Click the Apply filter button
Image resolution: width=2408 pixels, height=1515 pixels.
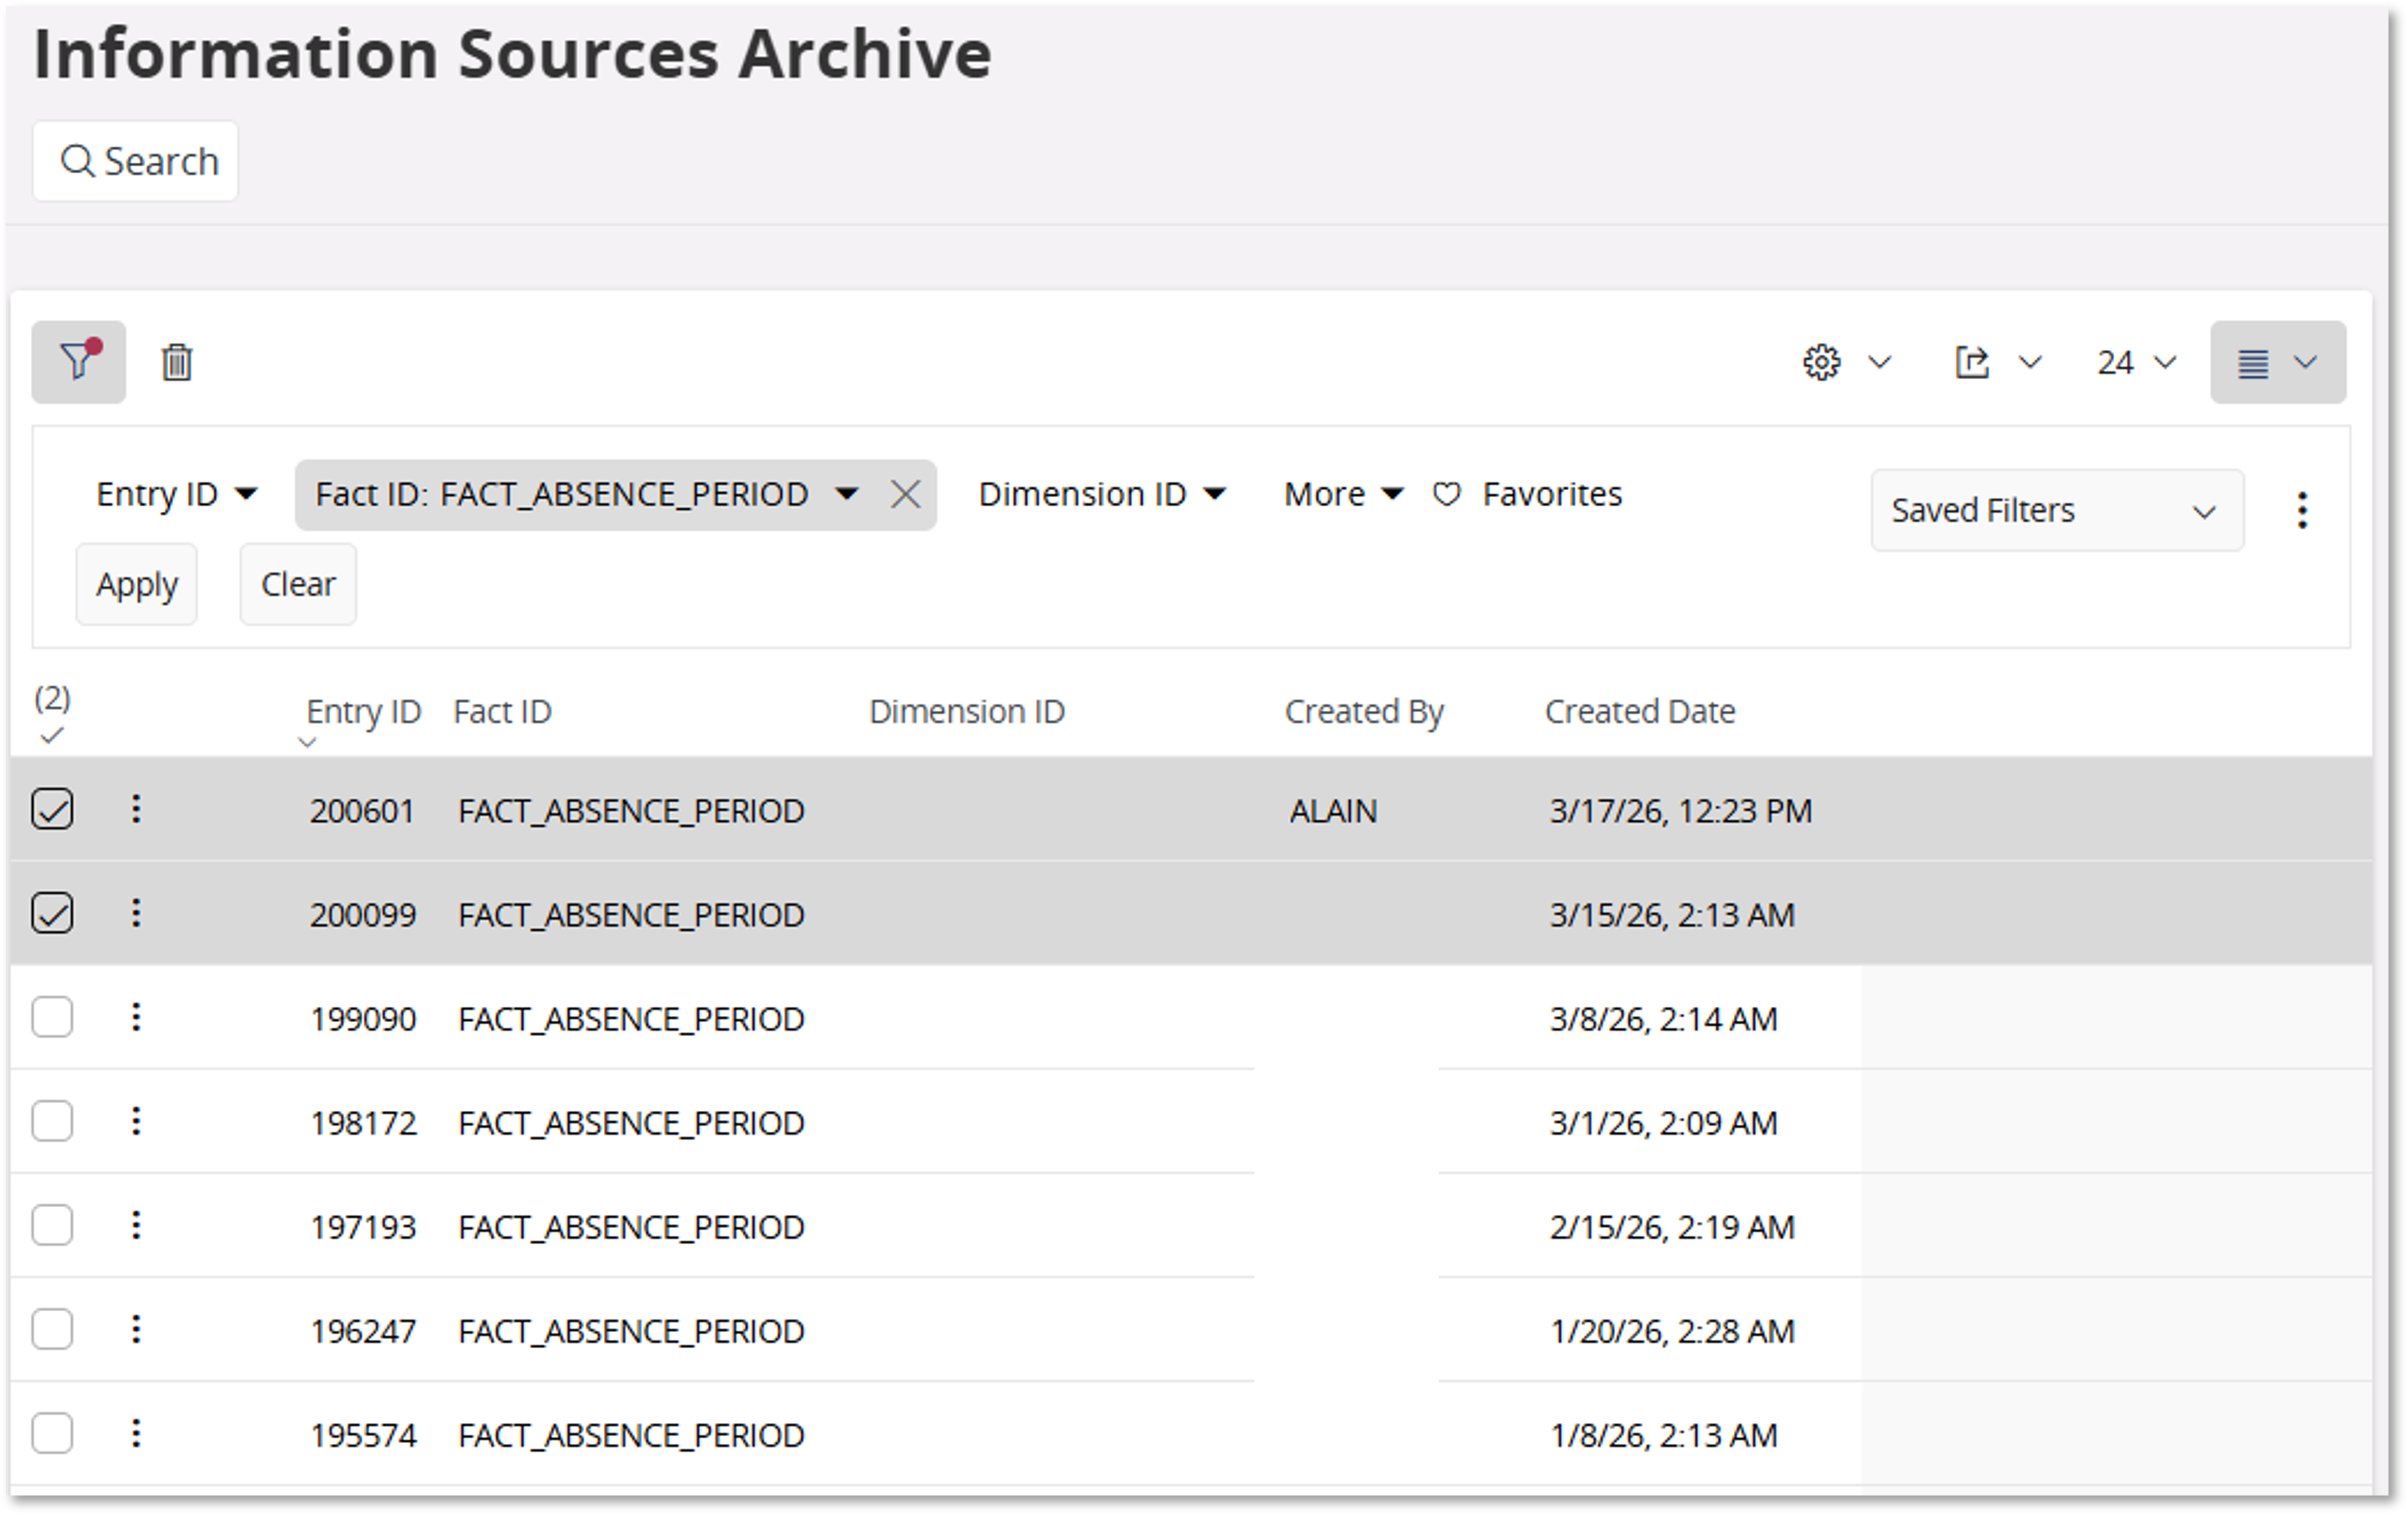tap(137, 584)
